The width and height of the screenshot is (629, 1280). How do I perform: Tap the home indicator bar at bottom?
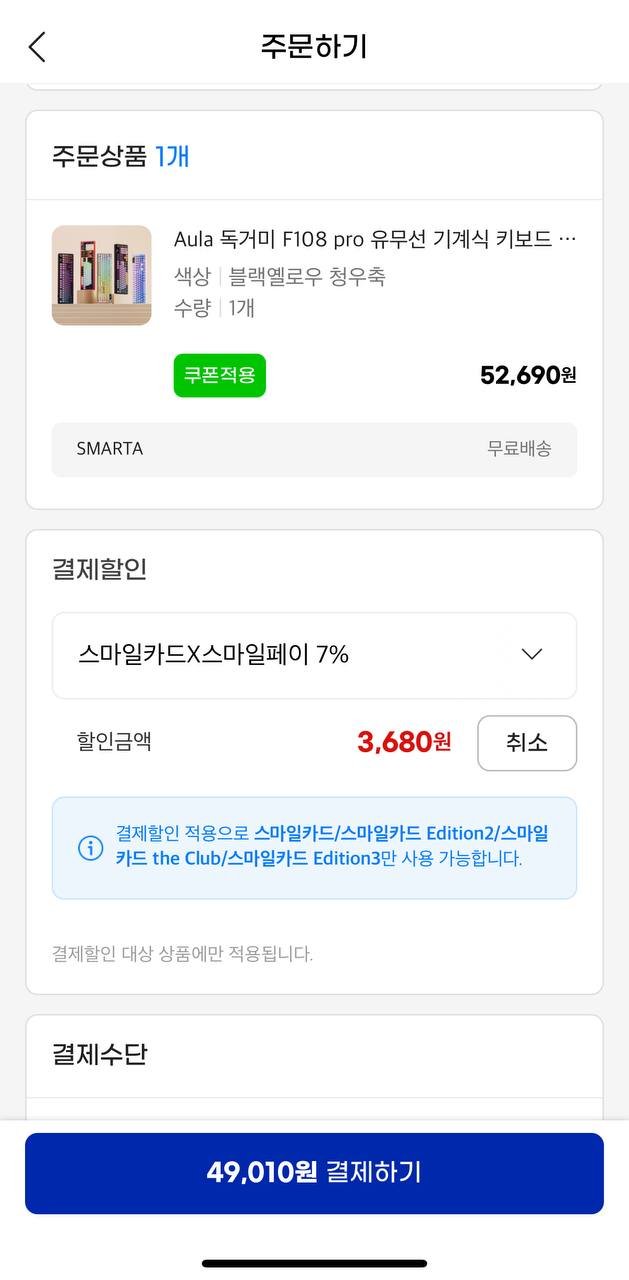(x=314, y=1263)
